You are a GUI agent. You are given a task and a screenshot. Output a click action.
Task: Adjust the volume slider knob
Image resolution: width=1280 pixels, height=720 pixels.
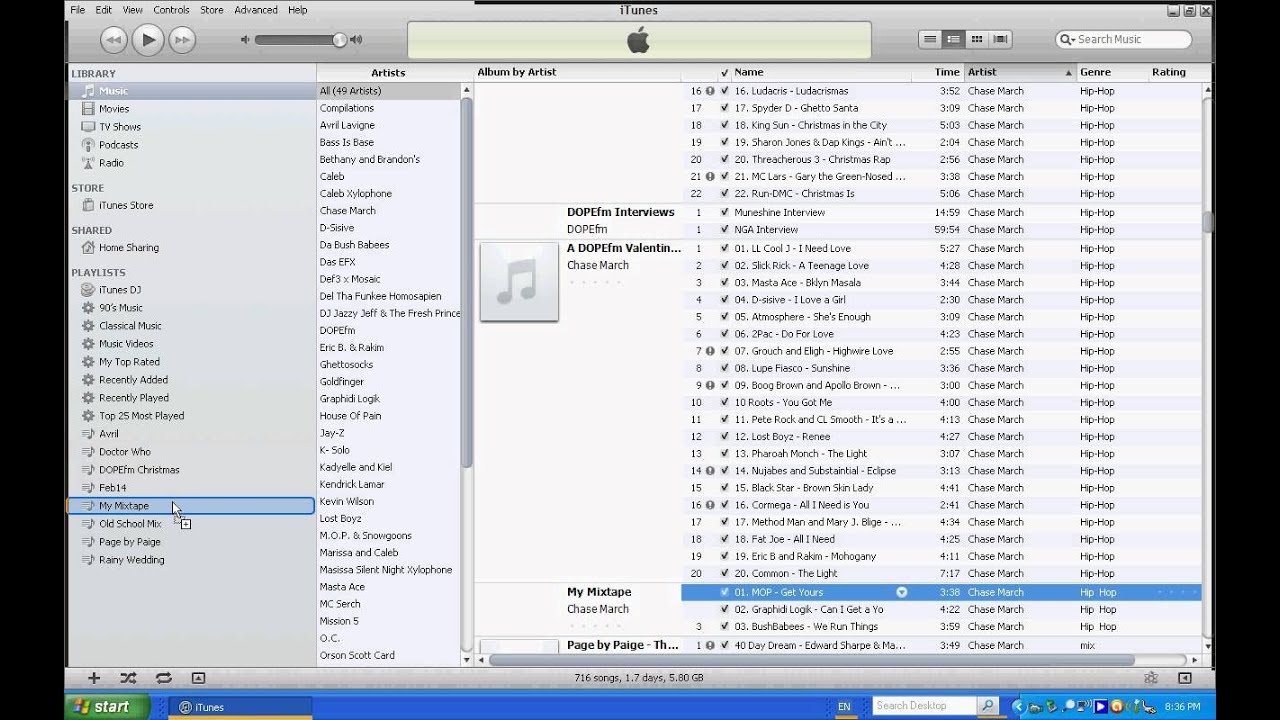339,40
